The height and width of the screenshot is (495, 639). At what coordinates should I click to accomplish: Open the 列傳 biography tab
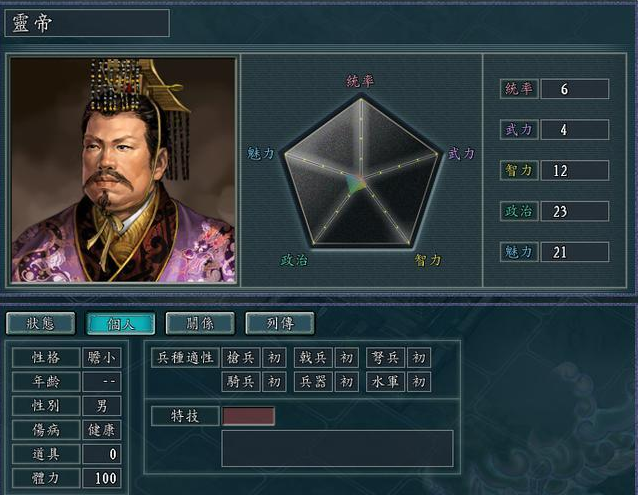click(x=280, y=323)
